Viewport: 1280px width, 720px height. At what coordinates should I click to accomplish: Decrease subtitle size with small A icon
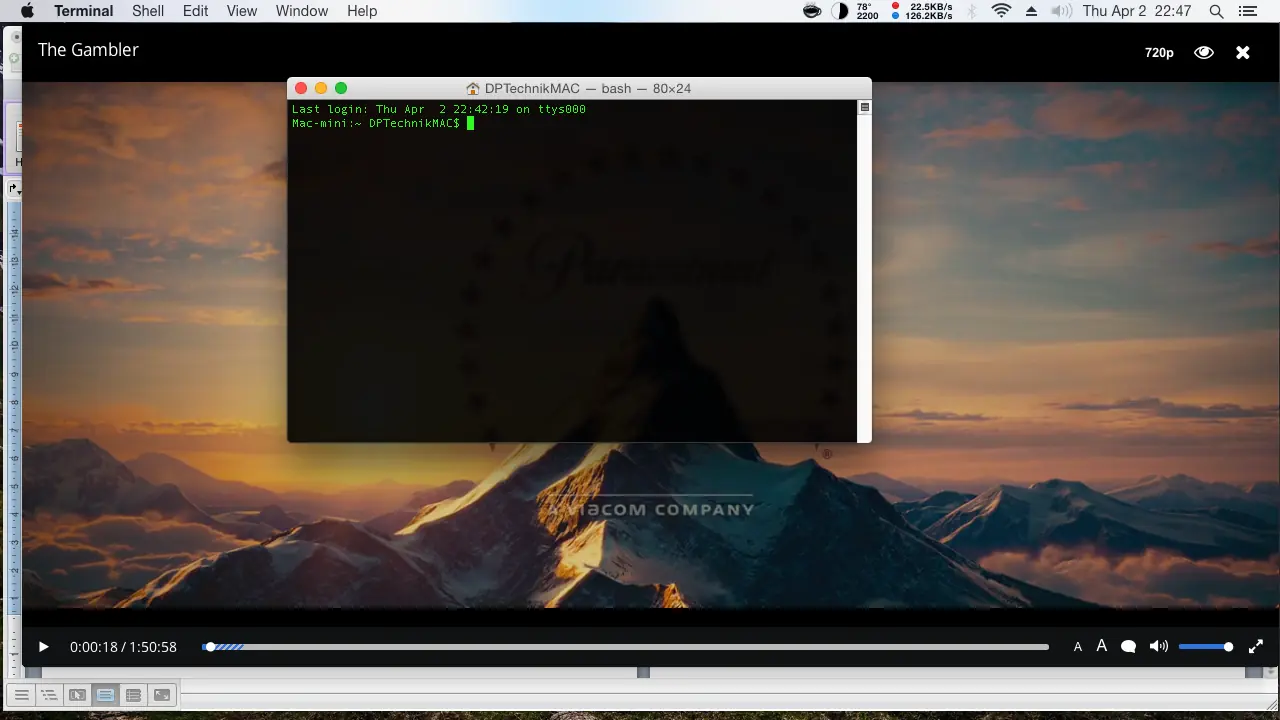point(1078,647)
